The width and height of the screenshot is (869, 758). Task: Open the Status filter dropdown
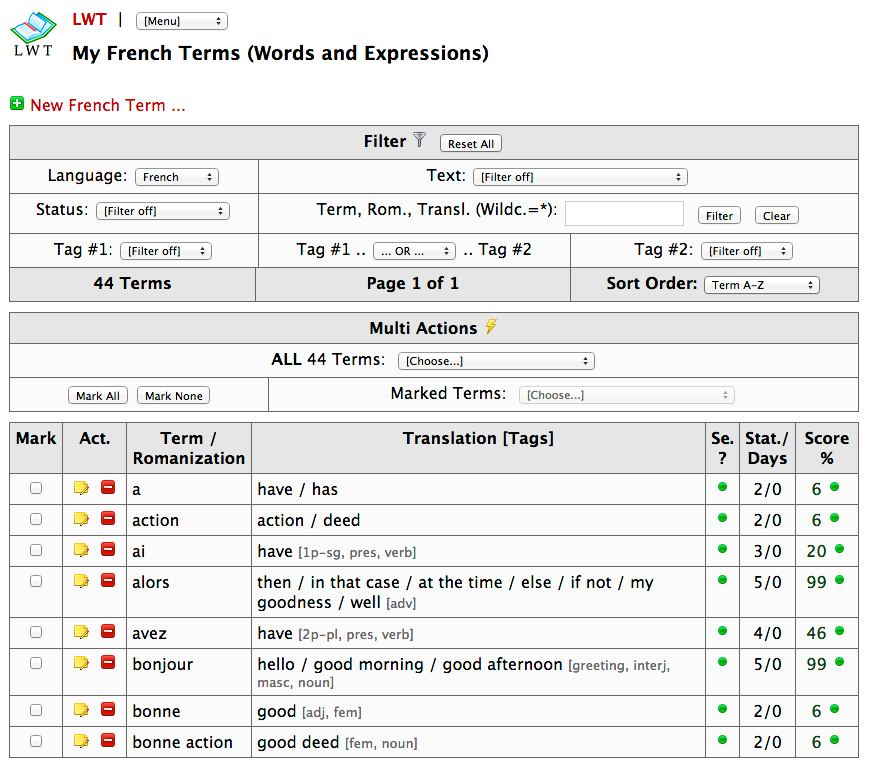click(x=163, y=211)
